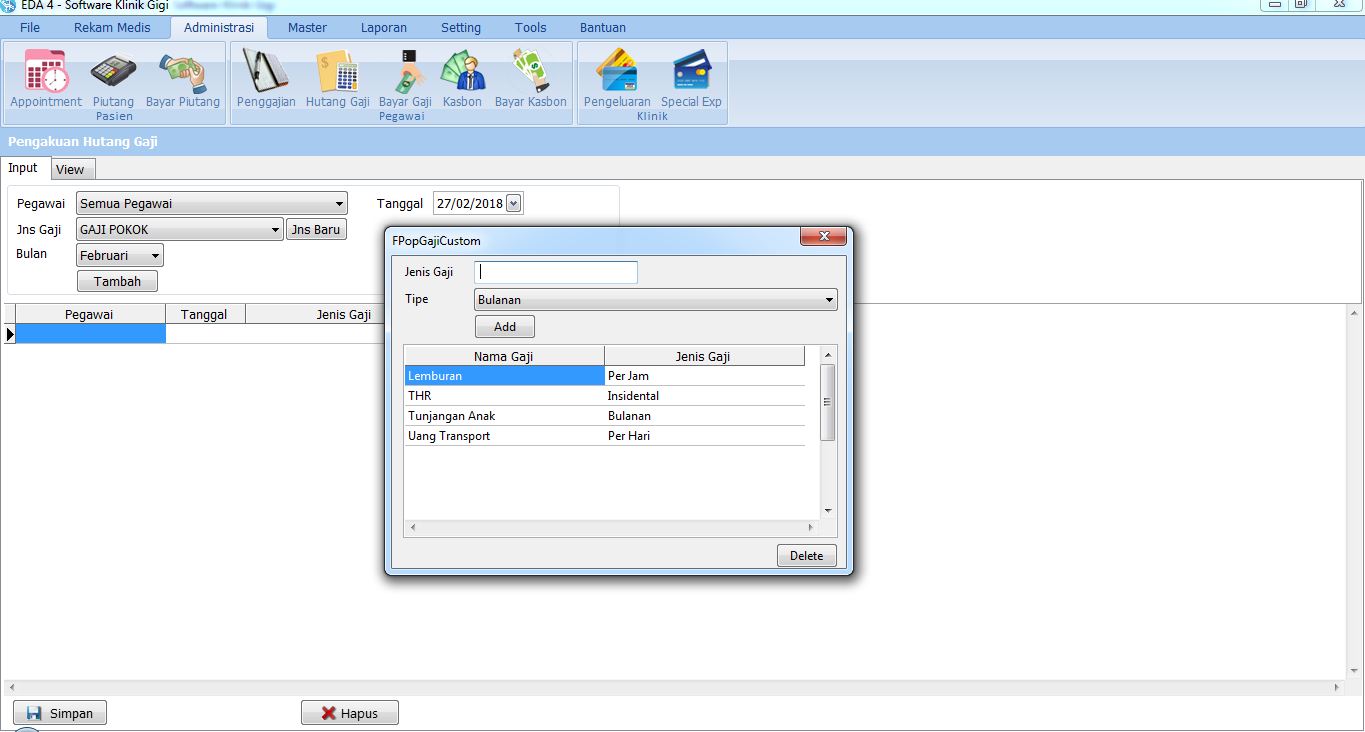Open the Pengeluaran credit card icon
Screen dimensions: 1365x732
point(617,78)
